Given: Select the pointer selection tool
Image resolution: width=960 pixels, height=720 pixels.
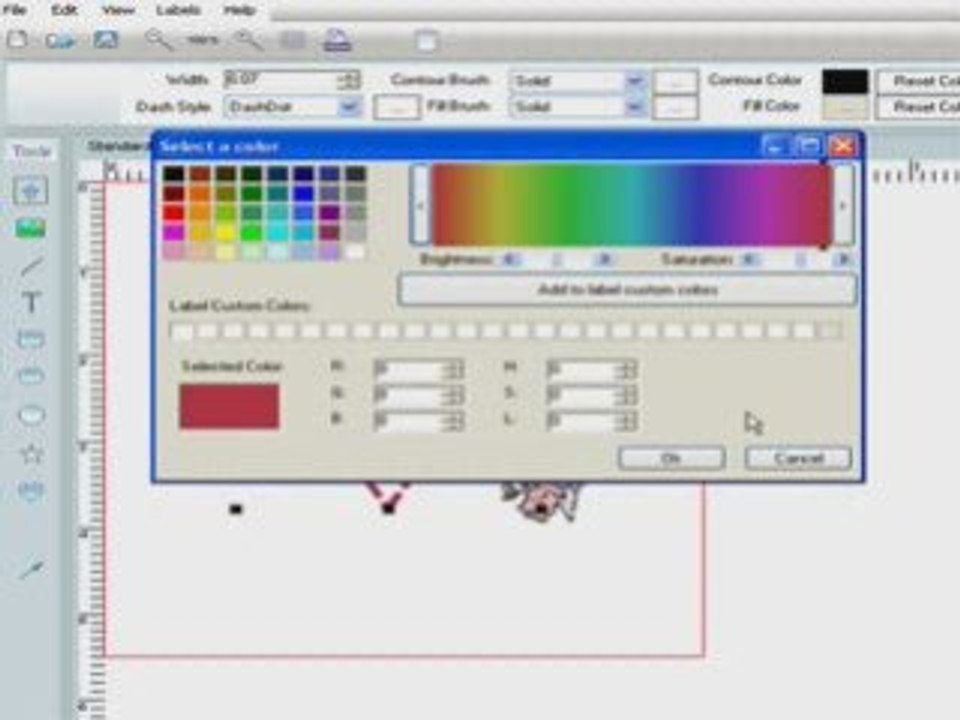Looking at the screenshot, I should point(31,191).
